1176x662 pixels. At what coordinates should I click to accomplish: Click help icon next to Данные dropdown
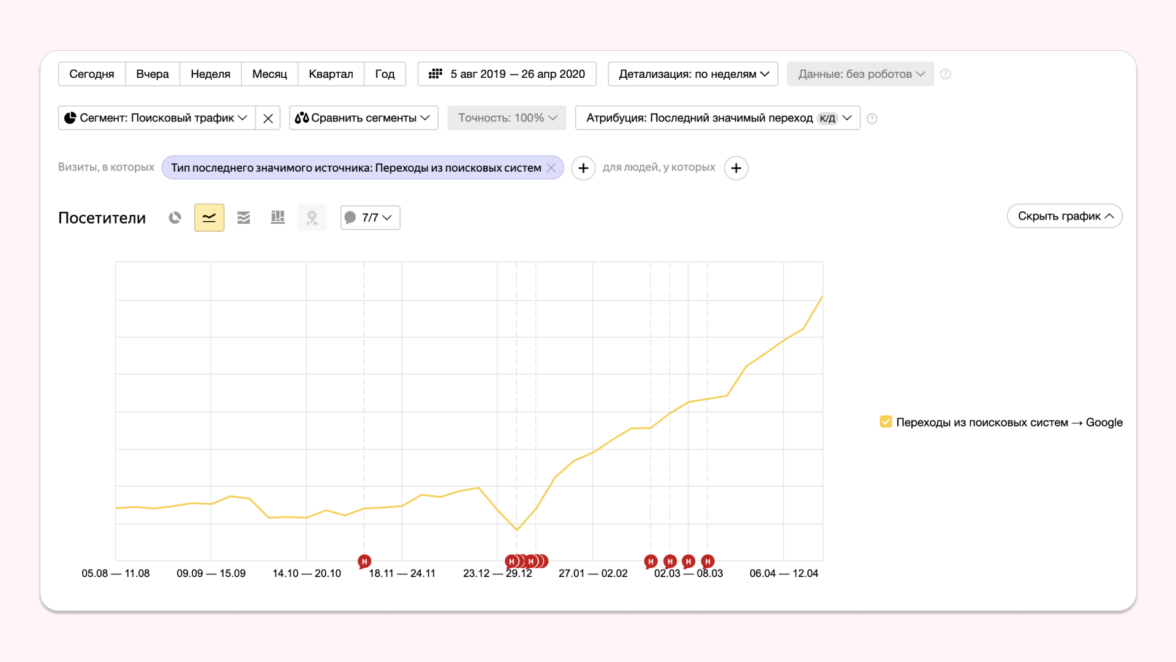point(946,74)
